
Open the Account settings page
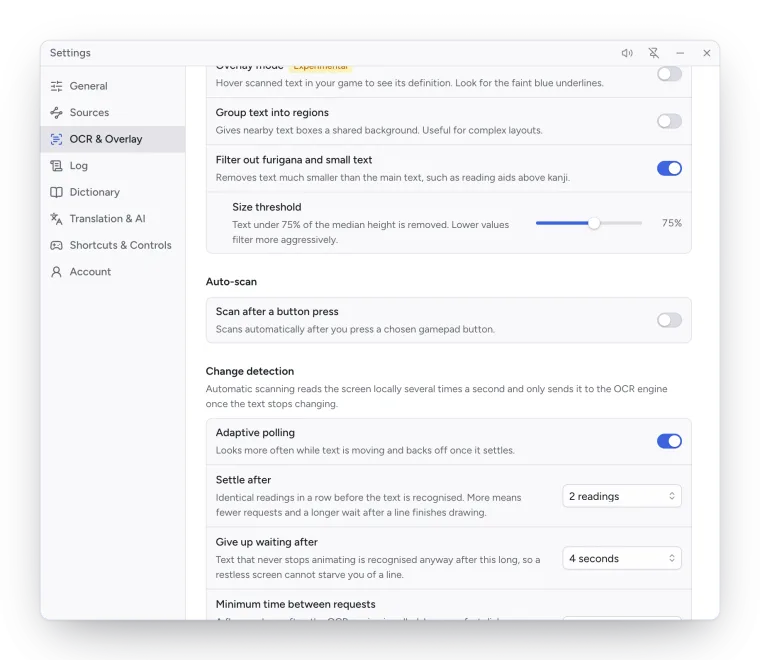point(112,272)
